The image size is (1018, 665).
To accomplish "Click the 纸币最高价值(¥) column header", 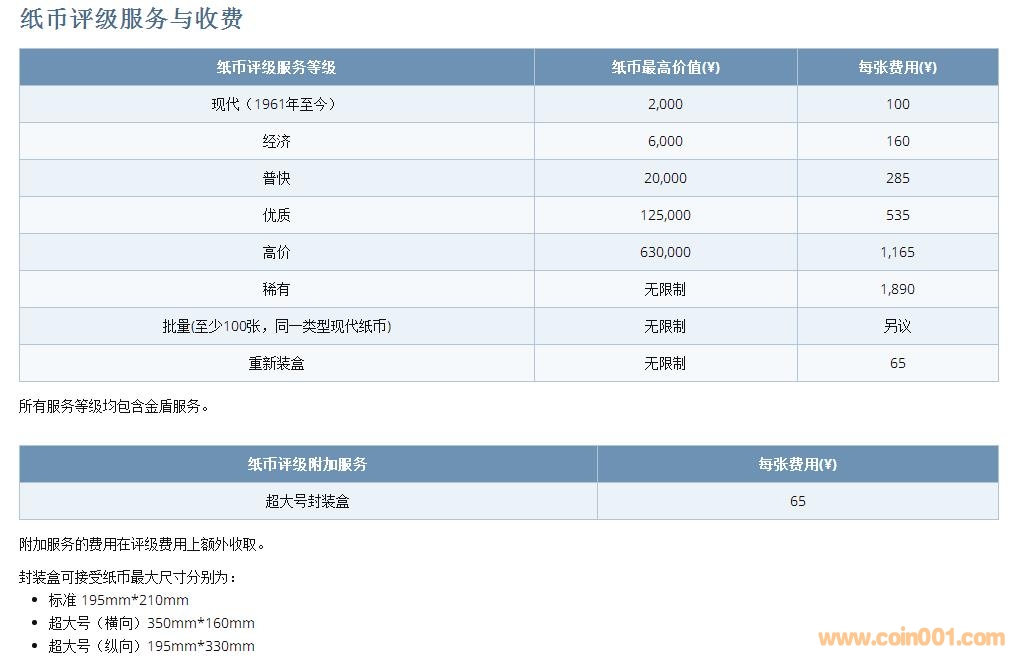I will click(665, 67).
